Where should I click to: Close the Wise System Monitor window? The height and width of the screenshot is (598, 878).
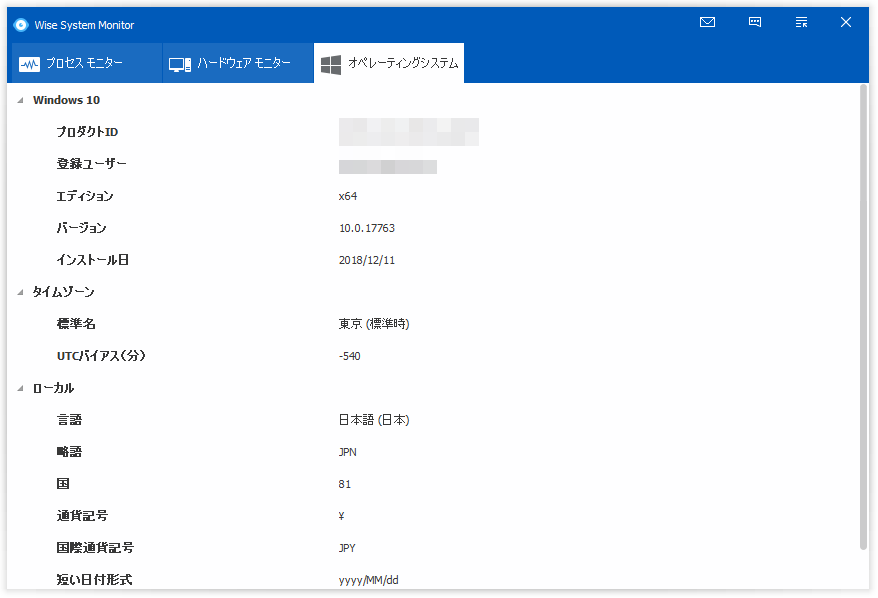click(846, 22)
